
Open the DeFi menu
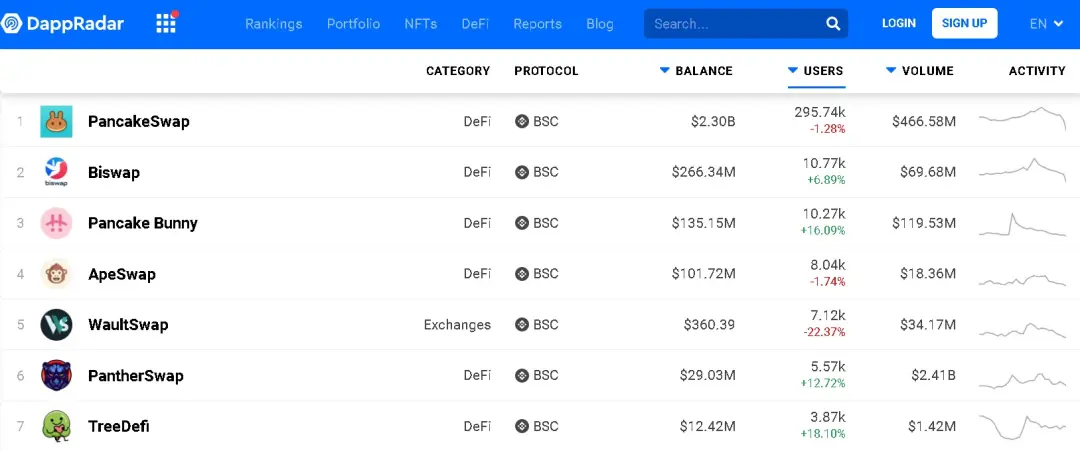[x=475, y=24]
